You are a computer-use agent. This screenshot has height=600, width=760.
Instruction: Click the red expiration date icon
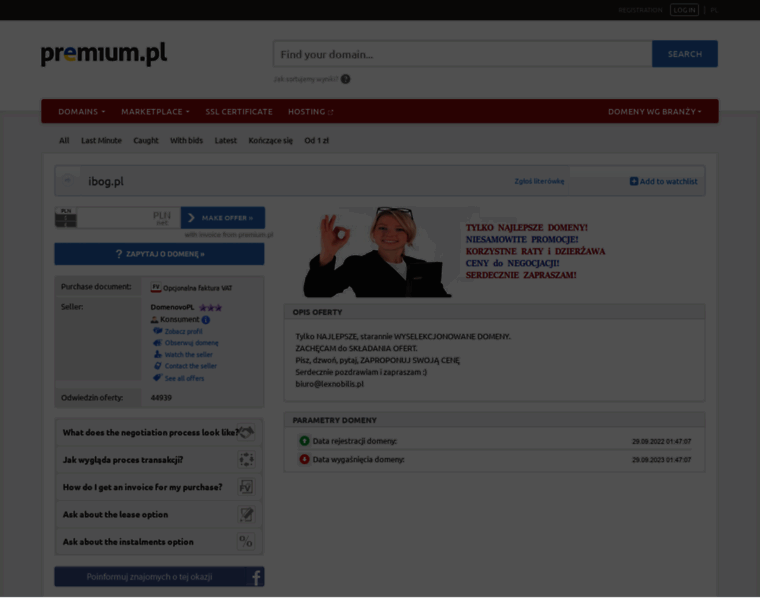(304, 459)
